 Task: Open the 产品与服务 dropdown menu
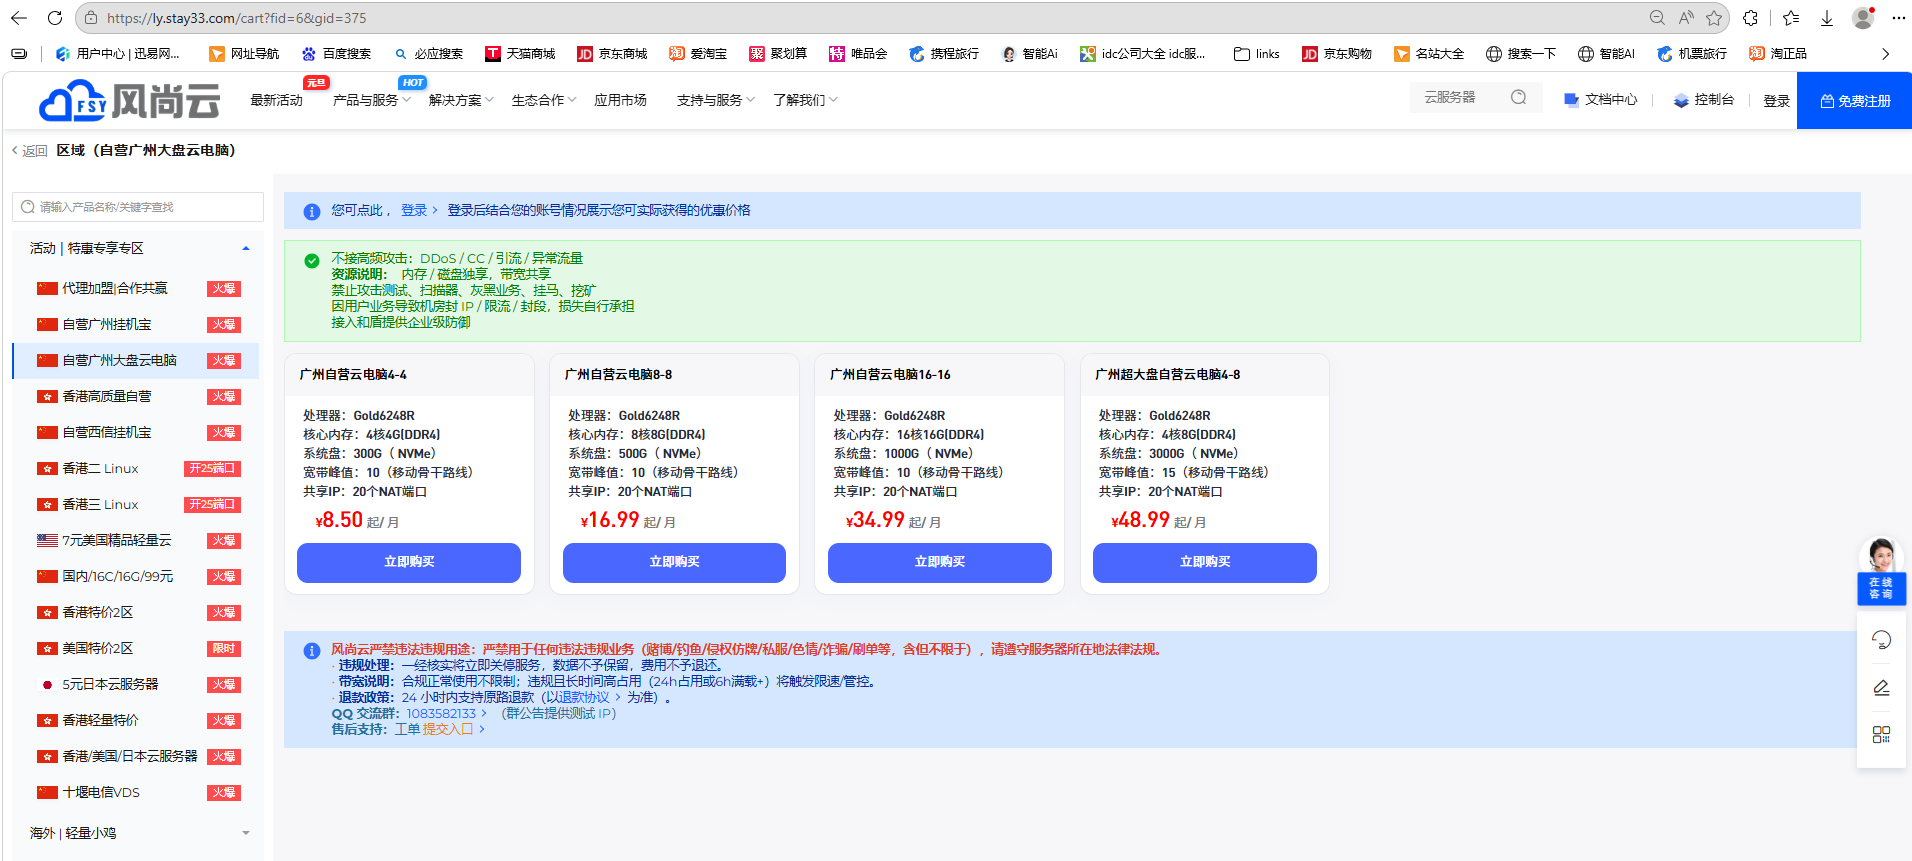(x=371, y=100)
